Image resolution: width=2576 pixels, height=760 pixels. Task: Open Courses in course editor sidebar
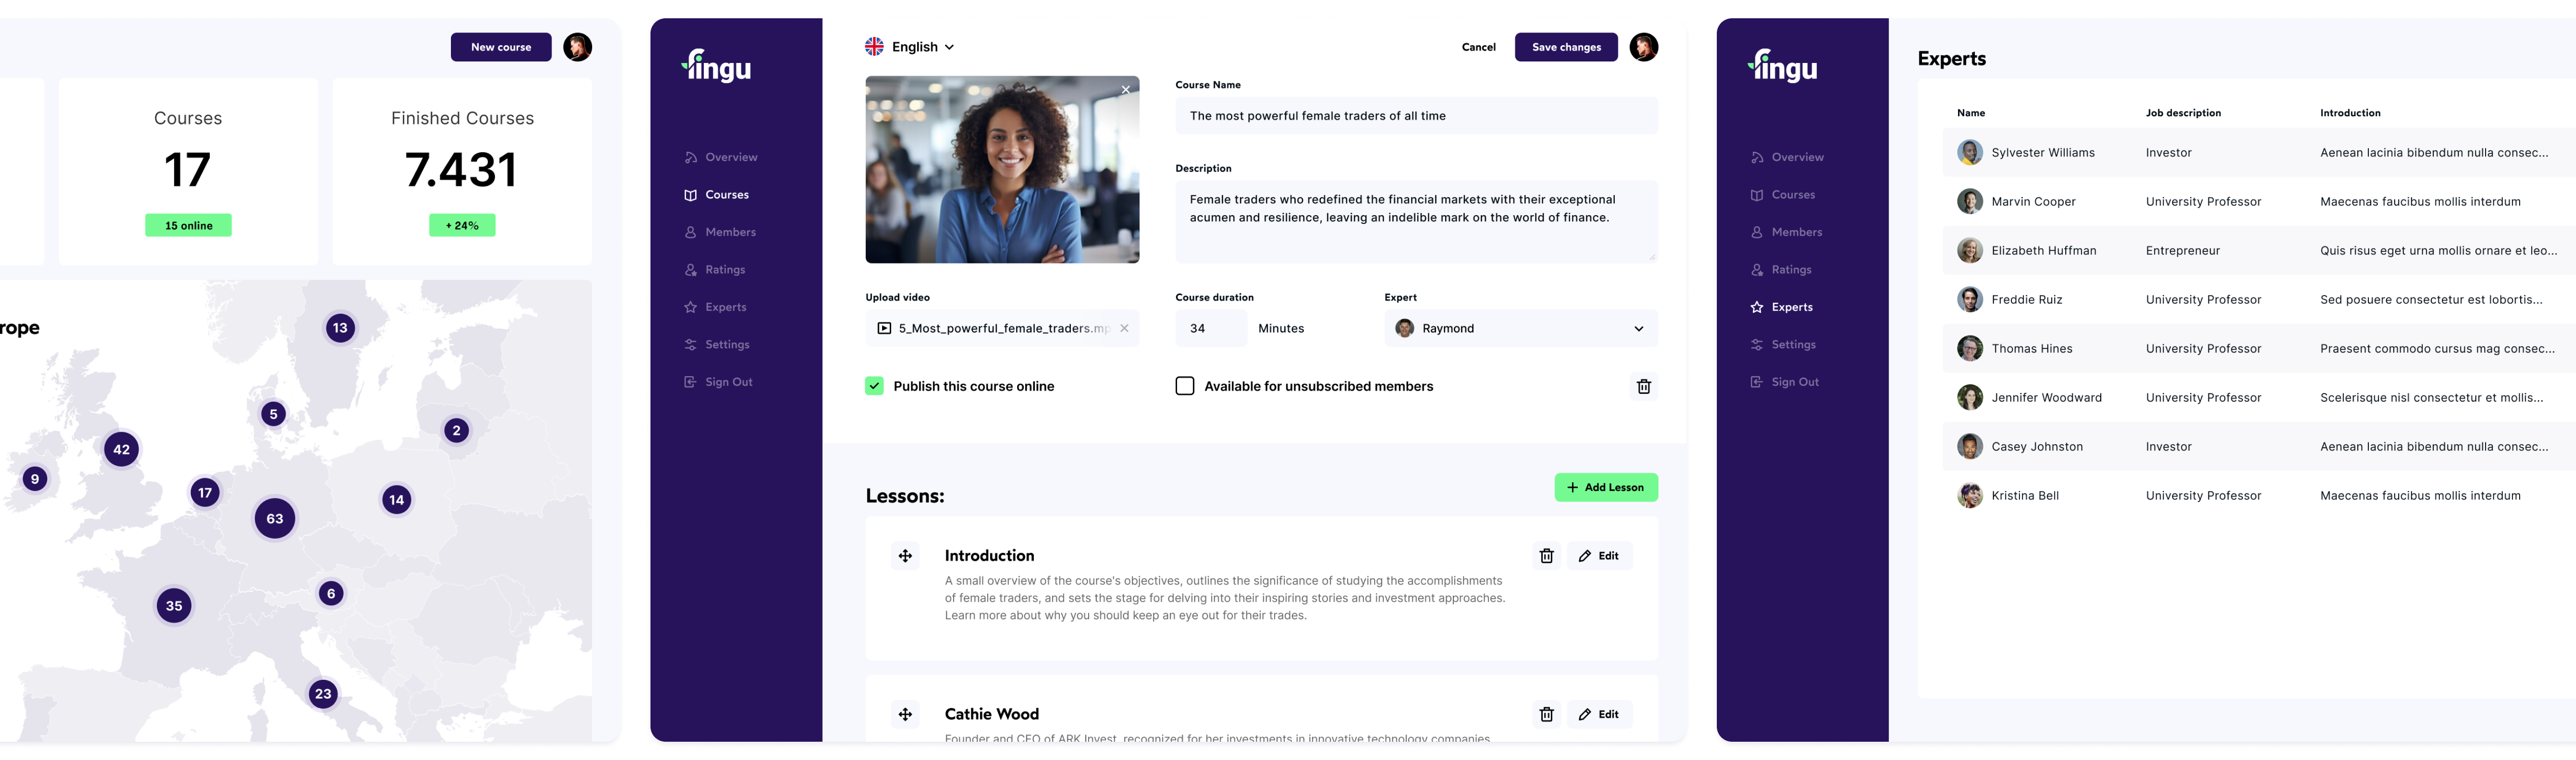[x=717, y=195]
